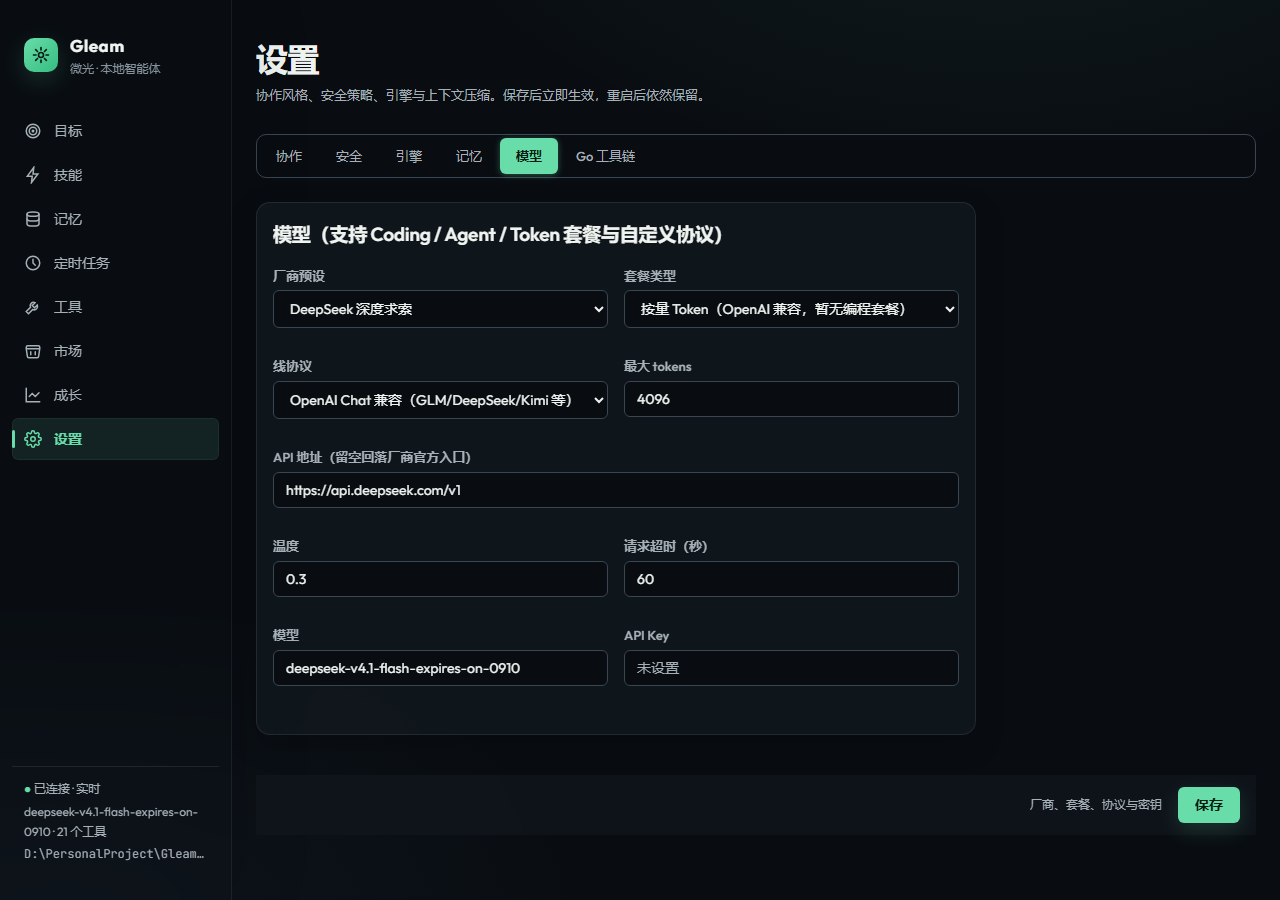
Task: Click the store icon beside 市场
Action: (33, 351)
